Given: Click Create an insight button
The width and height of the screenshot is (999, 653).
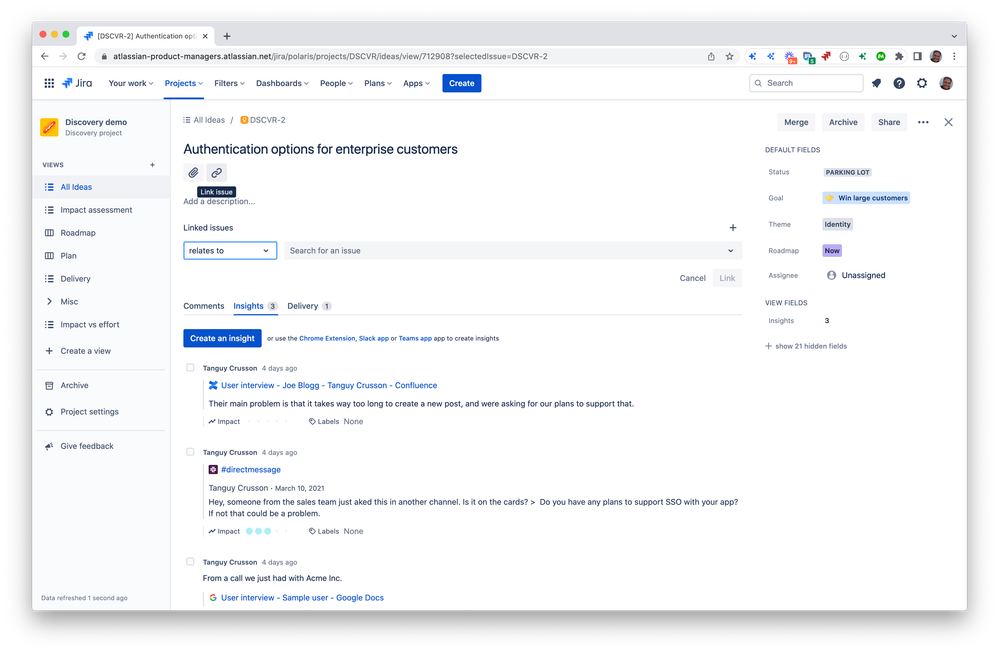Looking at the screenshot, I should pos(222,338).
